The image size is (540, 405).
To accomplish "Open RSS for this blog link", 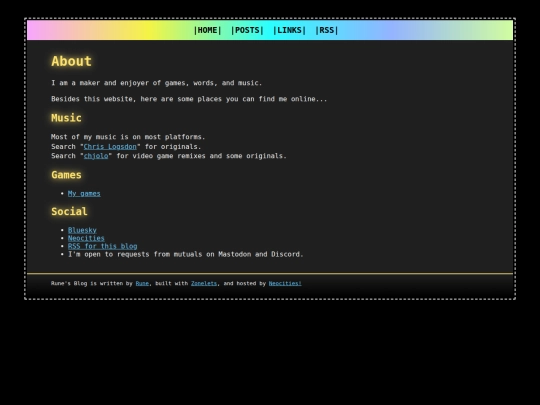I will point(103,246).
